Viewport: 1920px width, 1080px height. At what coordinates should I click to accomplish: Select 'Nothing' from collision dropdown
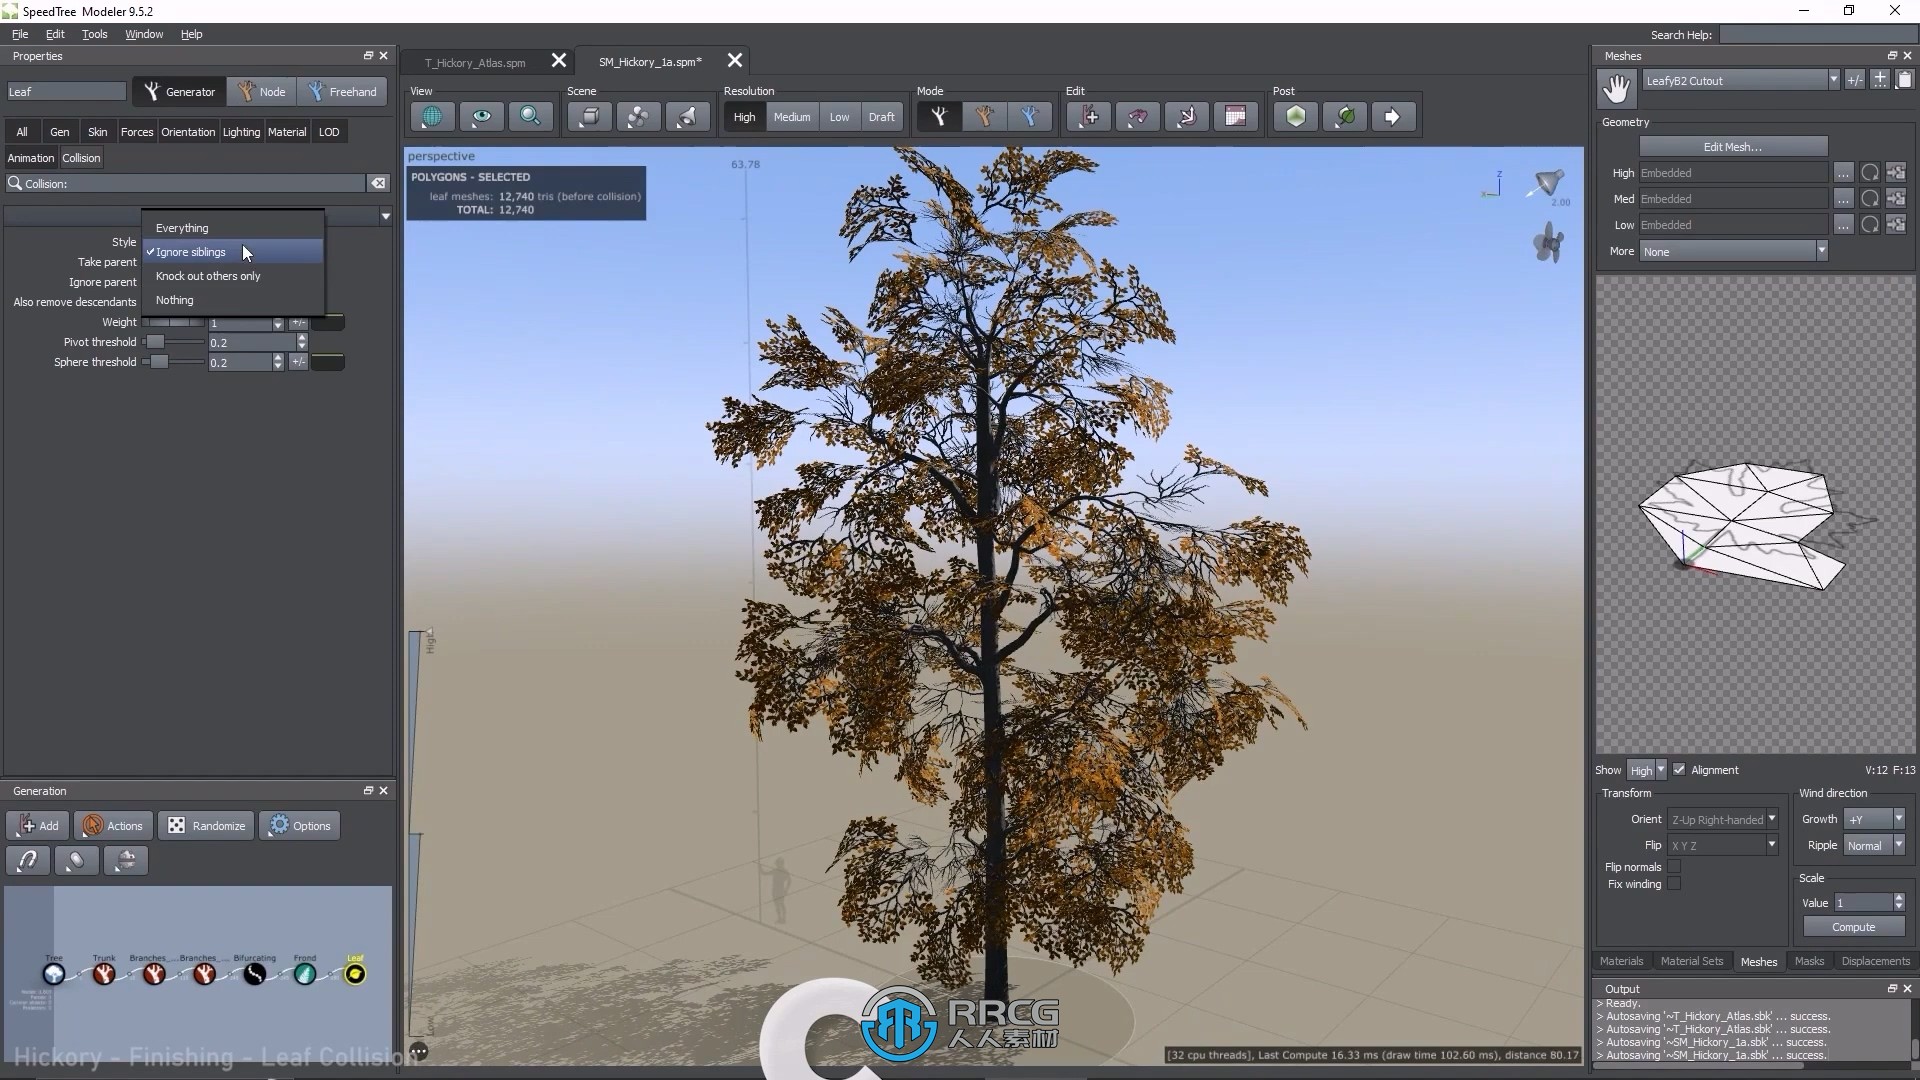pos(174,299)
